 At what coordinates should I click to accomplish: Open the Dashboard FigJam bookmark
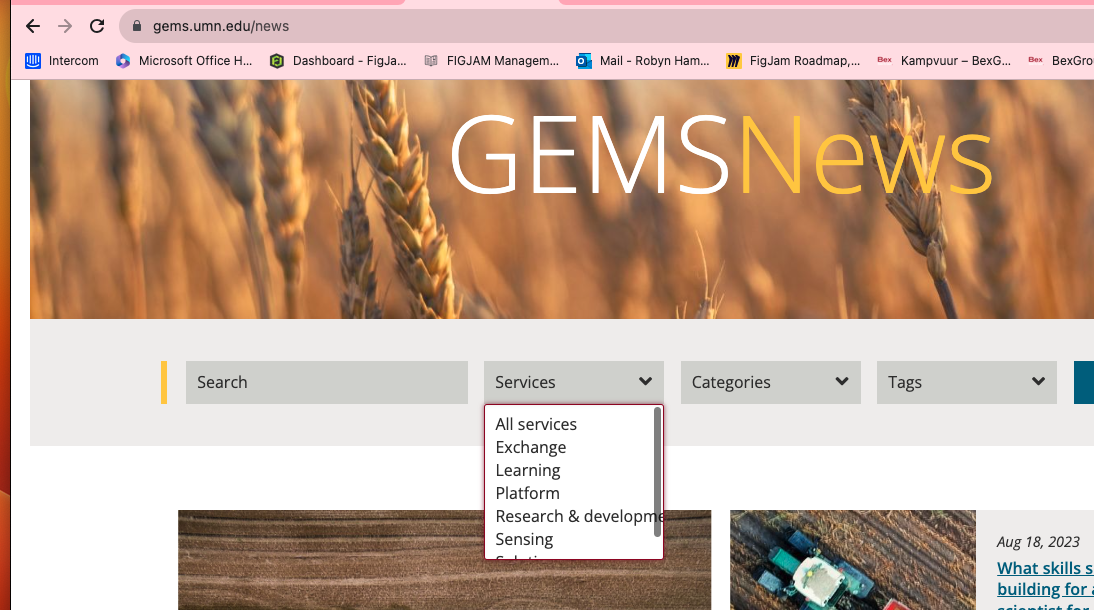click(338, 61)
